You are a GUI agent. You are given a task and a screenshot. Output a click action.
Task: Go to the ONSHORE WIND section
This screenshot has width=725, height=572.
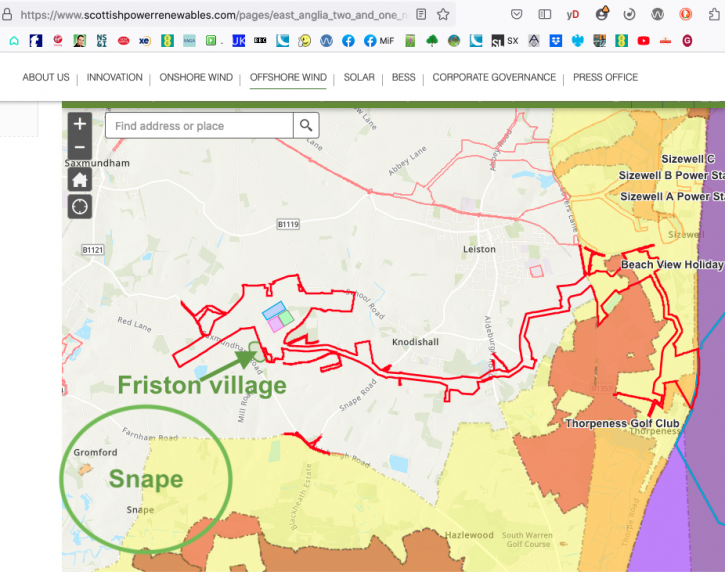(x=198, y=78)
